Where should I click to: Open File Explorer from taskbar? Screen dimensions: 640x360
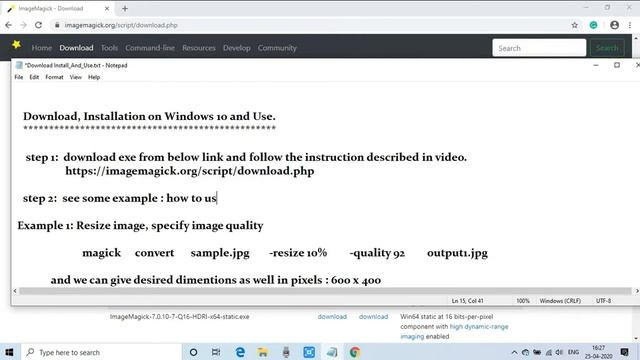263,352
